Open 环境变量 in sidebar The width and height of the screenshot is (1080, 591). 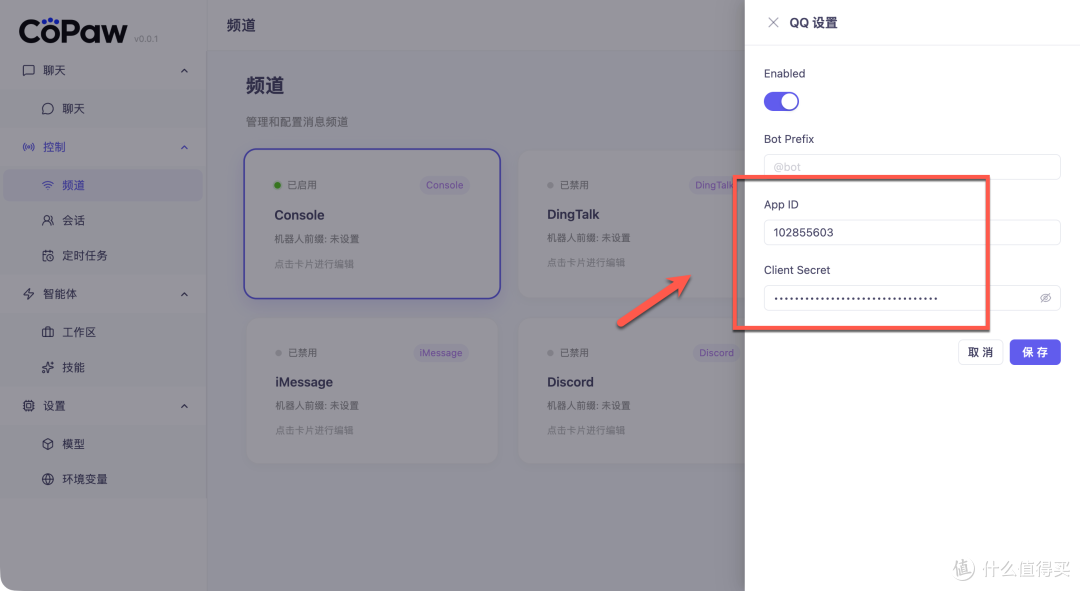point(103,479)
